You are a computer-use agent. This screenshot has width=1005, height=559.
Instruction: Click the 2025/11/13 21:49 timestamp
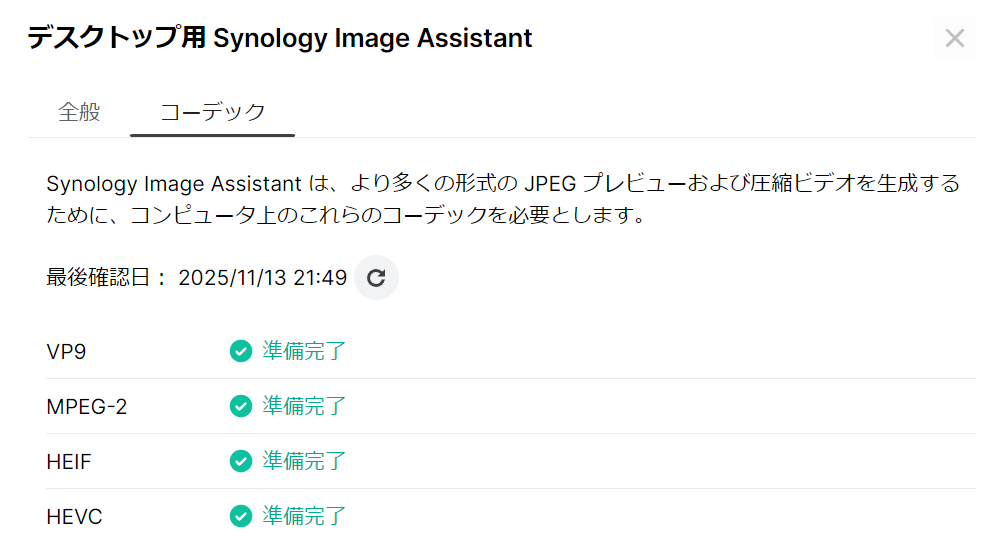click(262, 278)
